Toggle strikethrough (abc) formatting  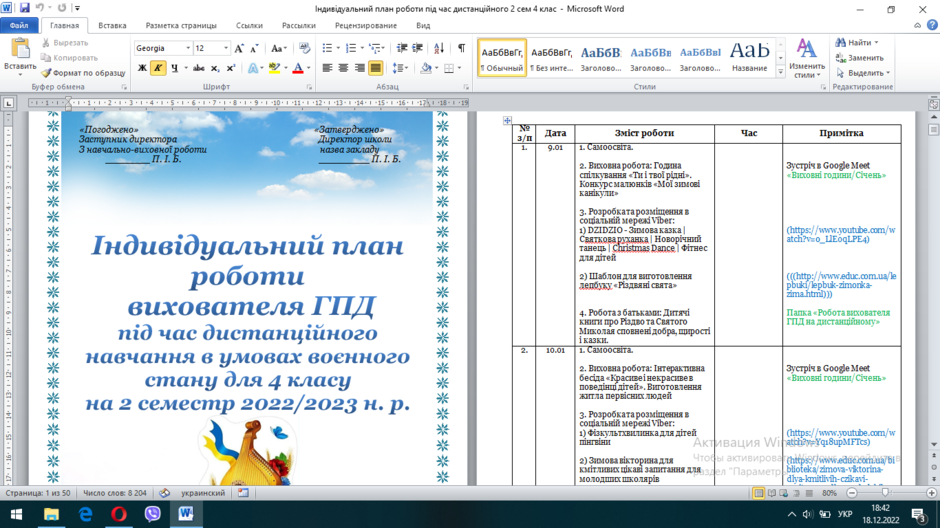[199, 68]
